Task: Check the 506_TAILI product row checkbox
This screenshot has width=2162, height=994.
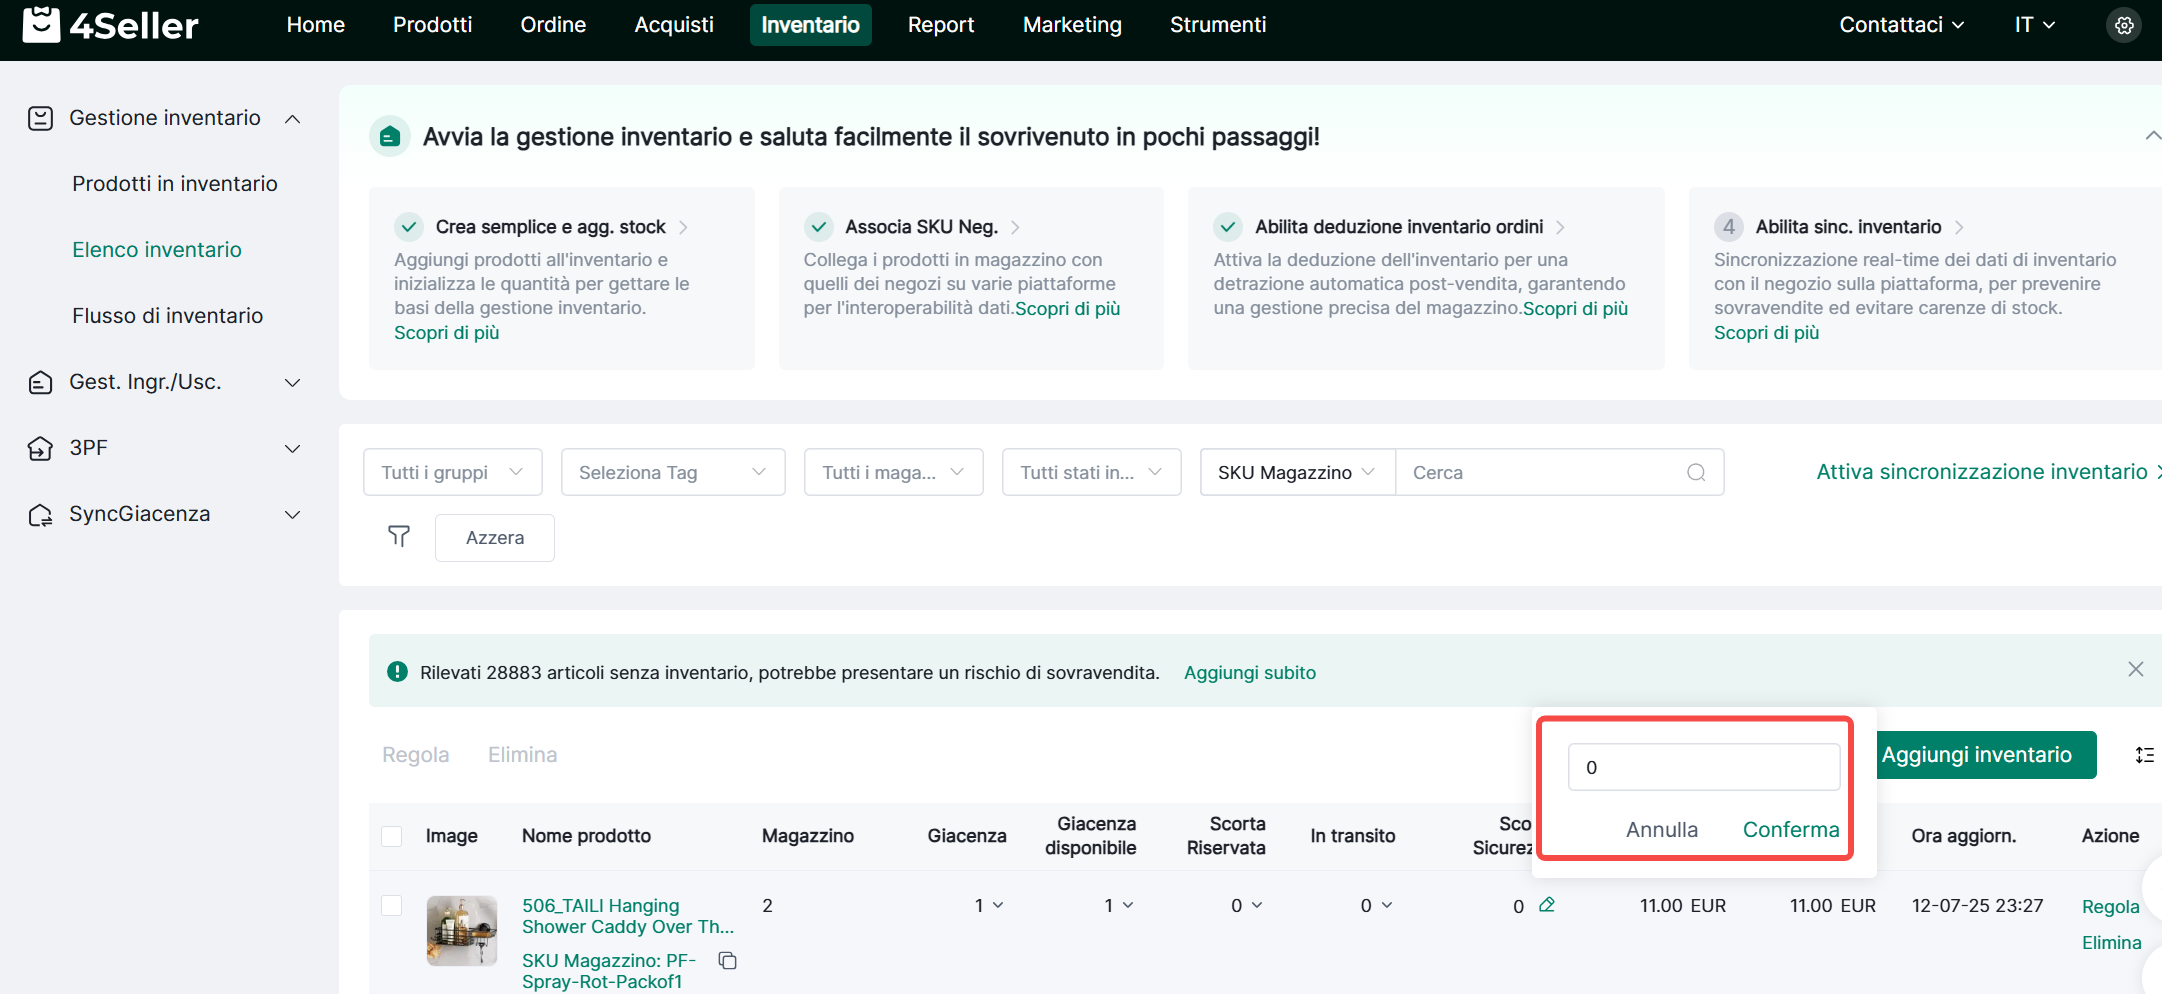Action: (x=392, y=905)
